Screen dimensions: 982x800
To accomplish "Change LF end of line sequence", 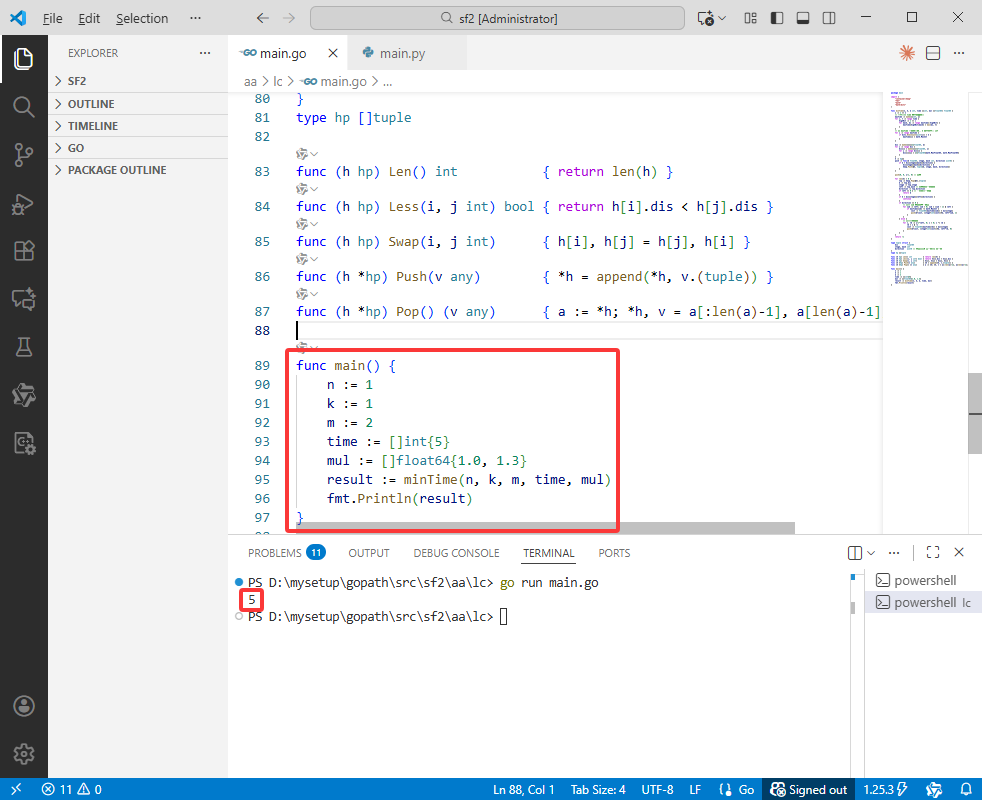I will tap(695, 789).
